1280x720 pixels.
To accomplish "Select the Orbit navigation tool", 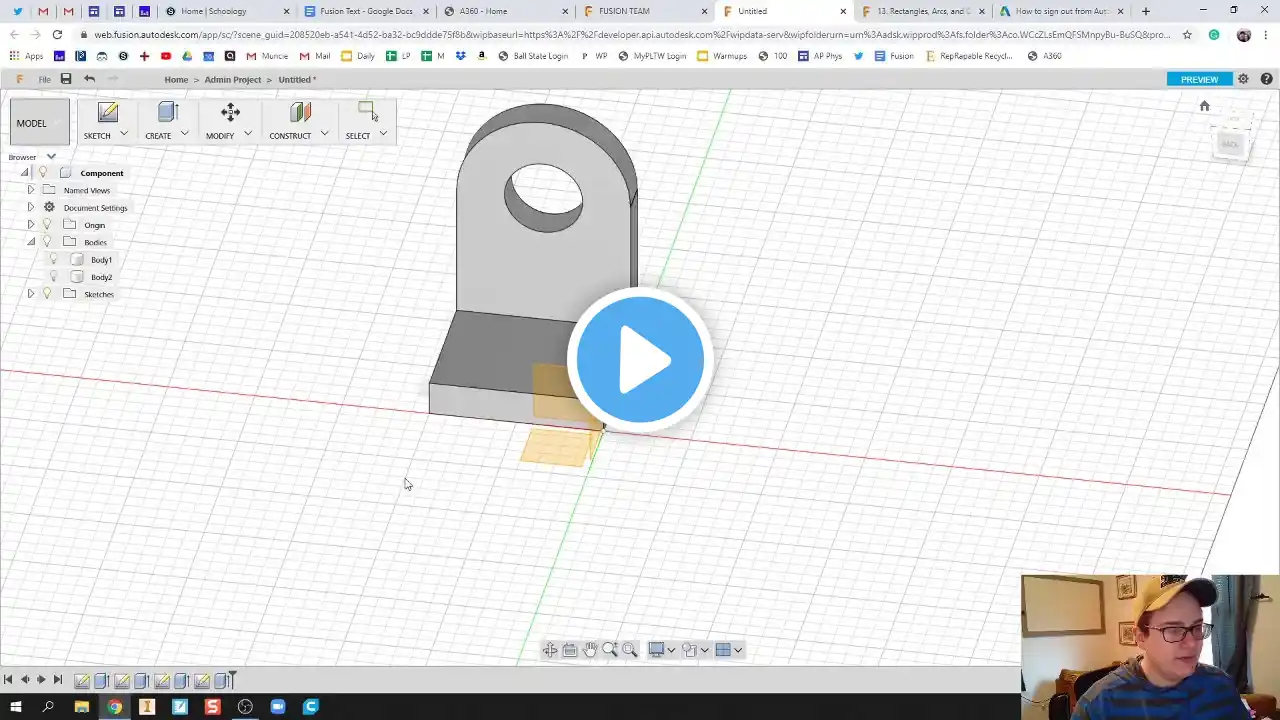I will point(550,650).
